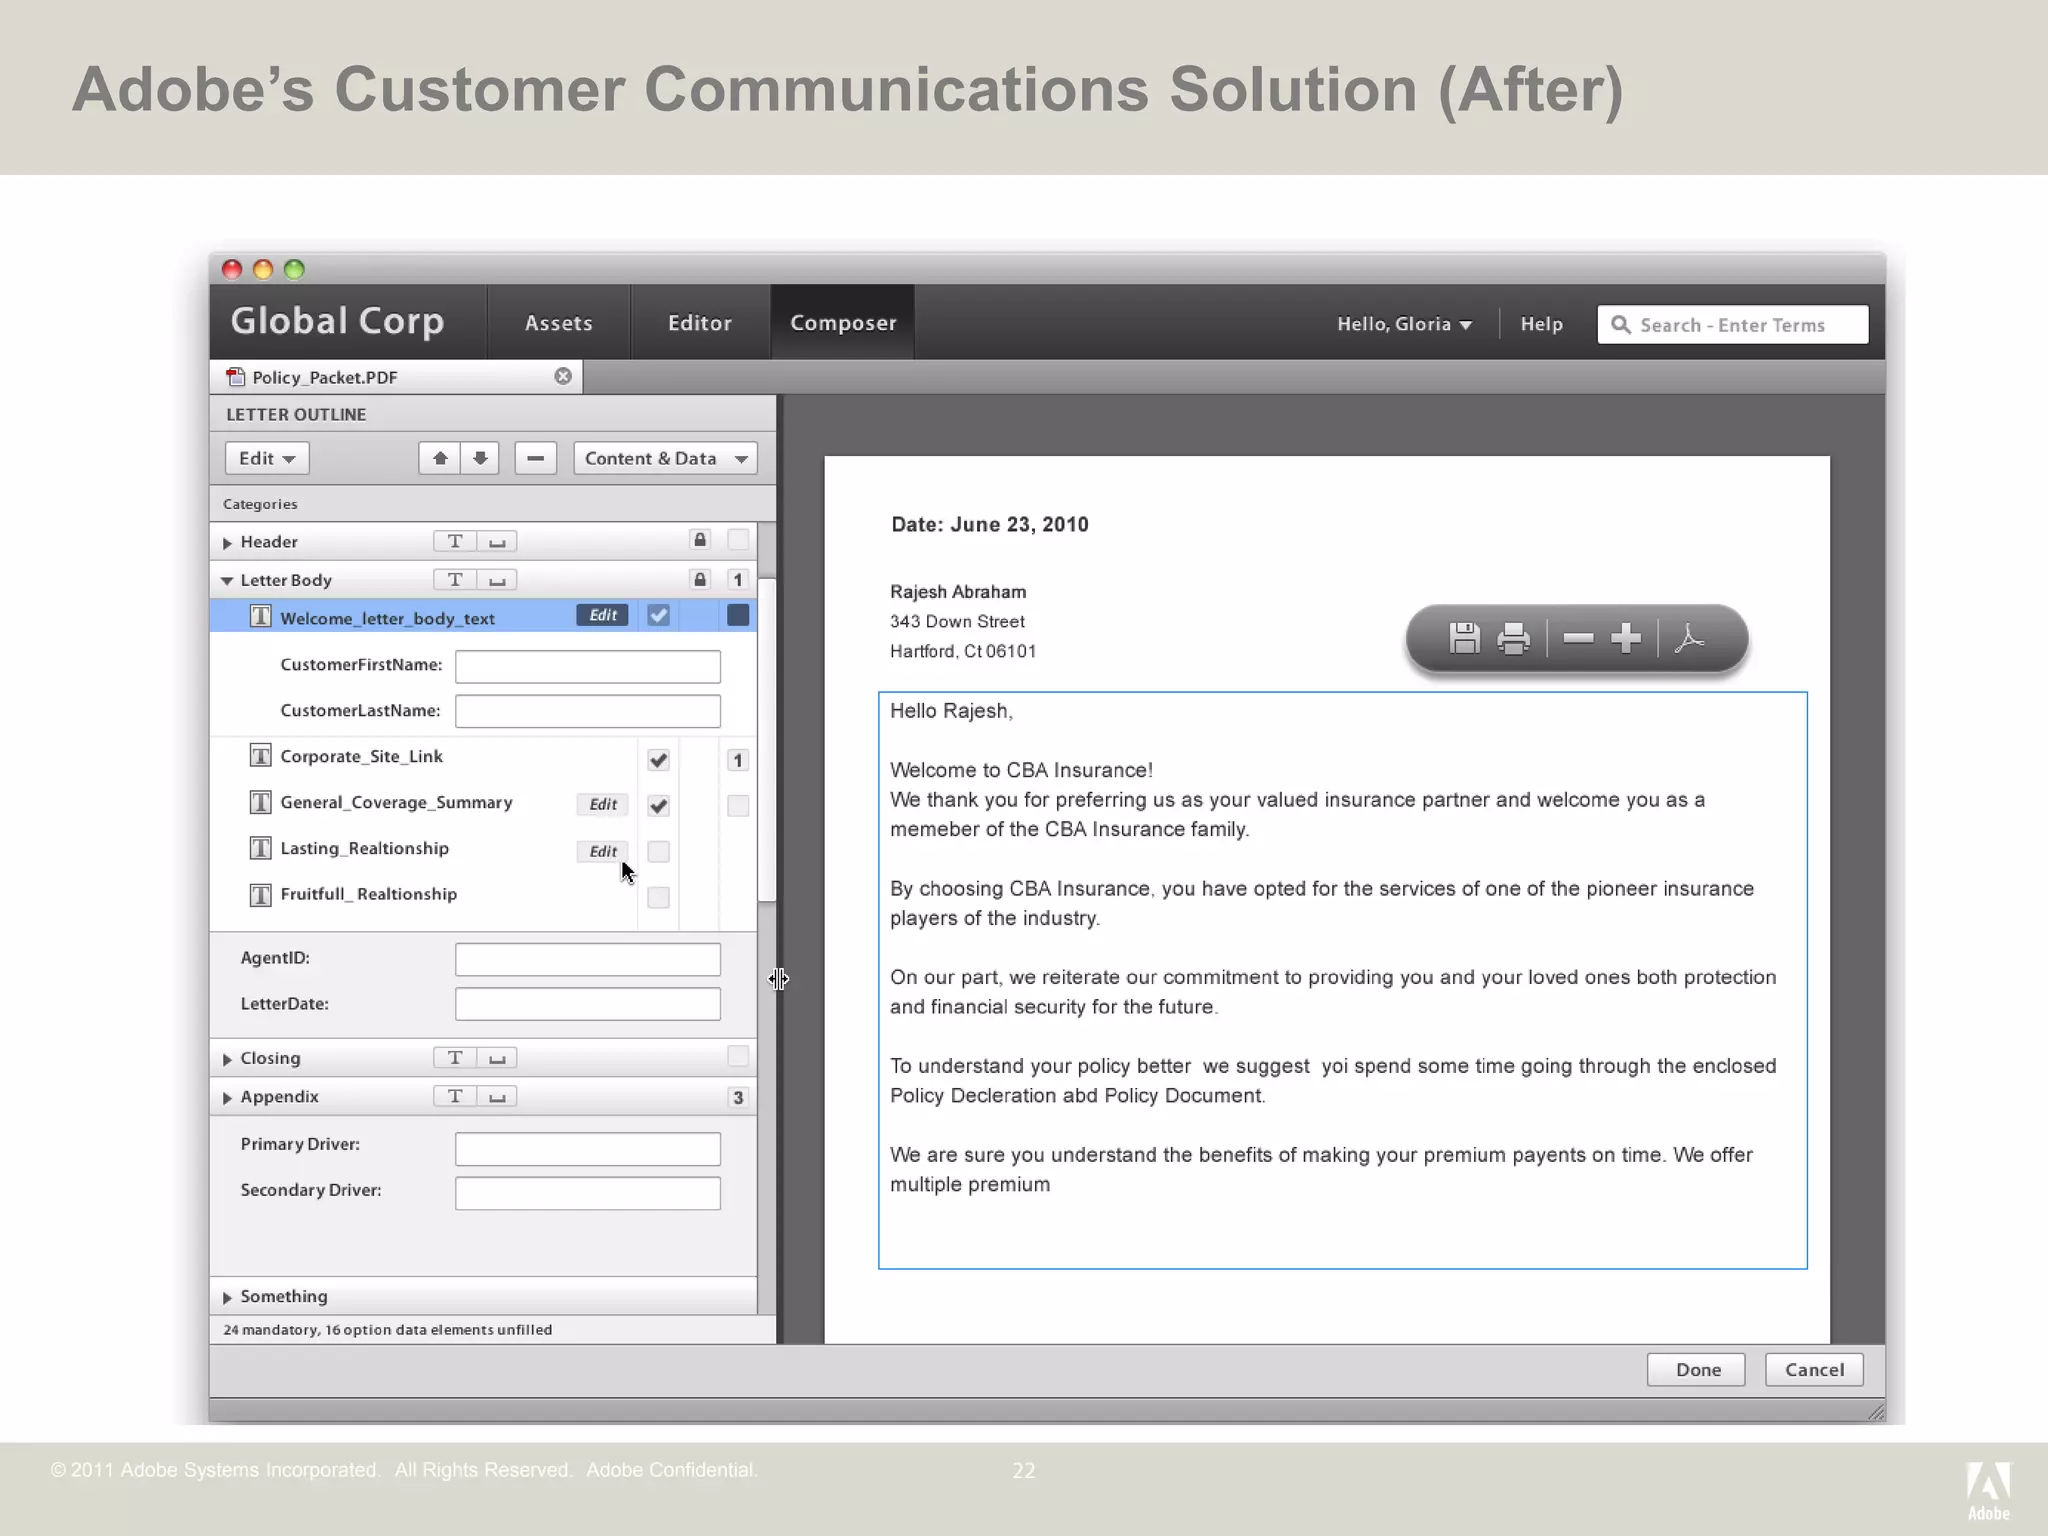Toggle the dark square on Welcome_letter_body_text row
Image resolution: width=2048 pixels, height=1536 pixels.
738,615
